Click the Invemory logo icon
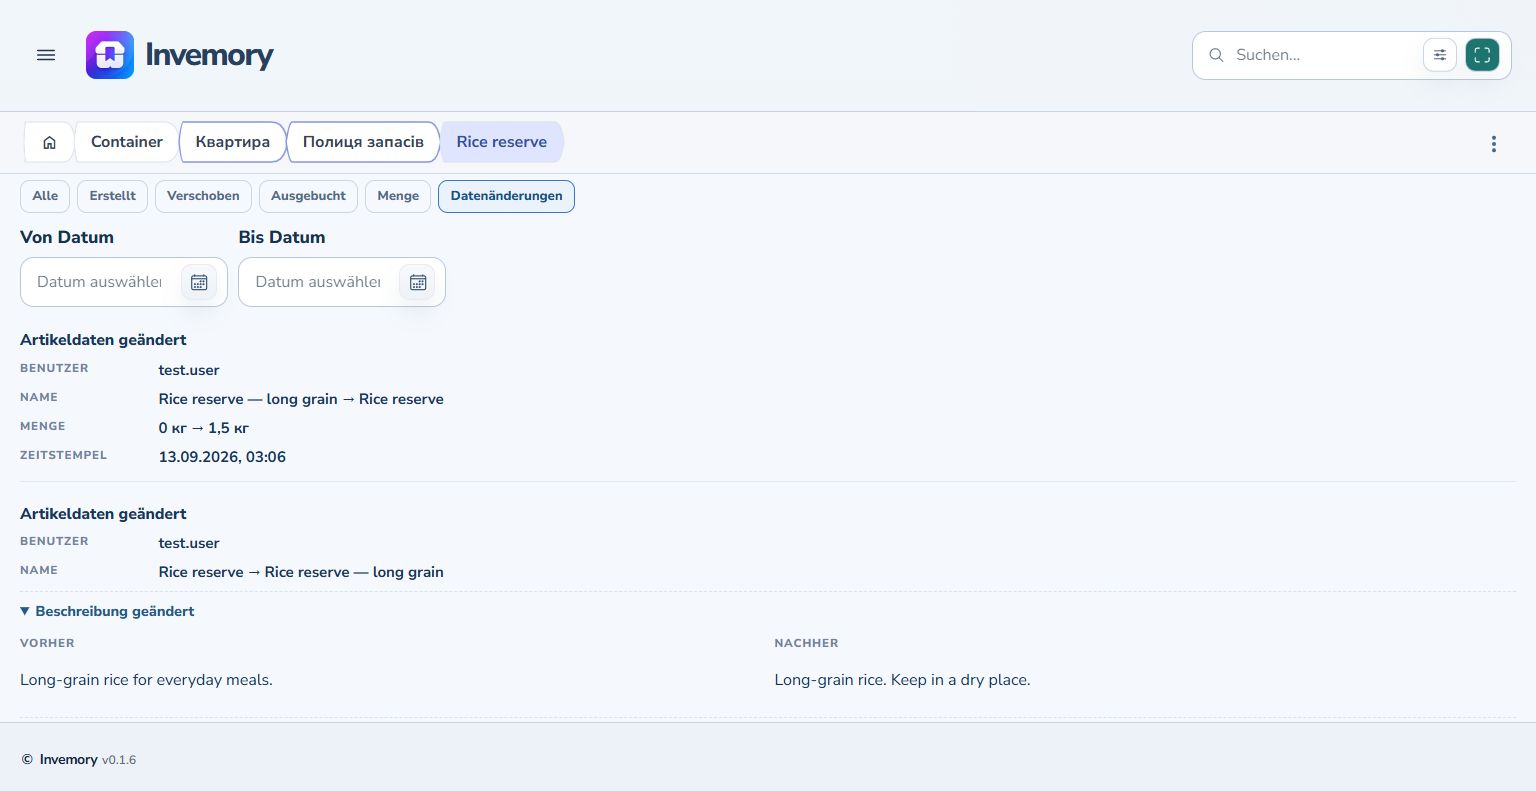 [110, 55]
